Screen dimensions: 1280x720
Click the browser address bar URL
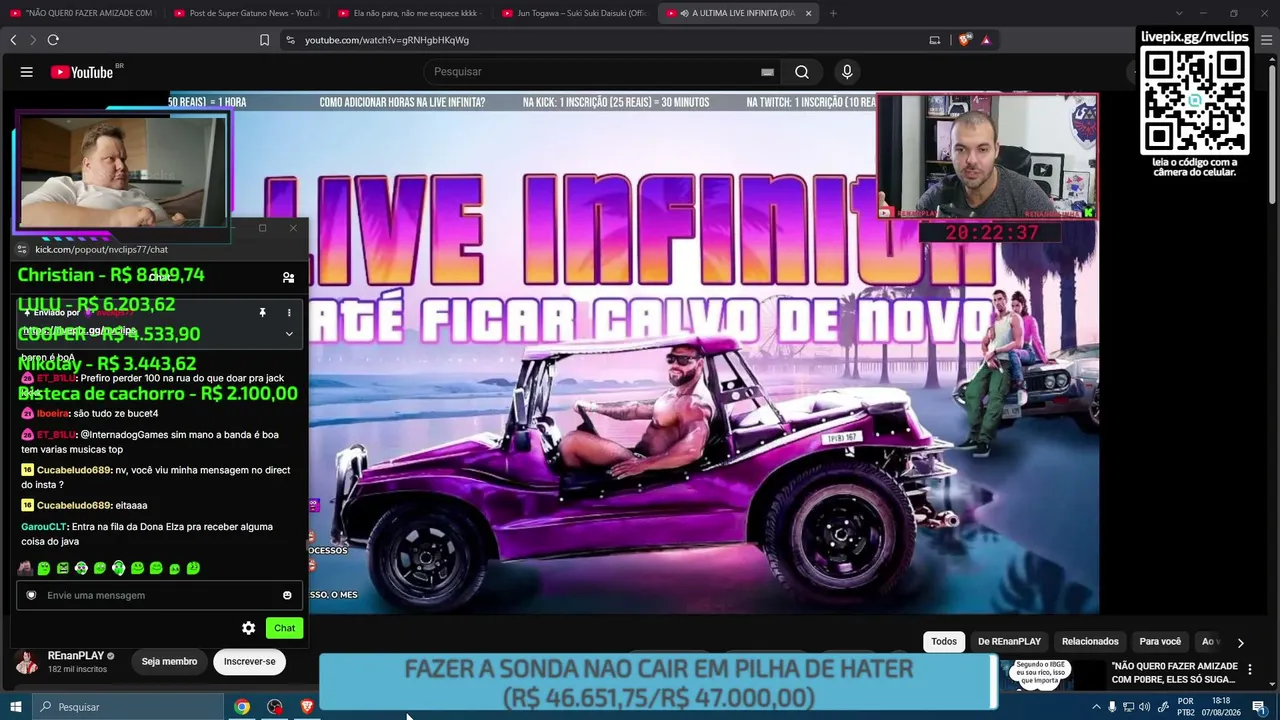pos(387,40)
